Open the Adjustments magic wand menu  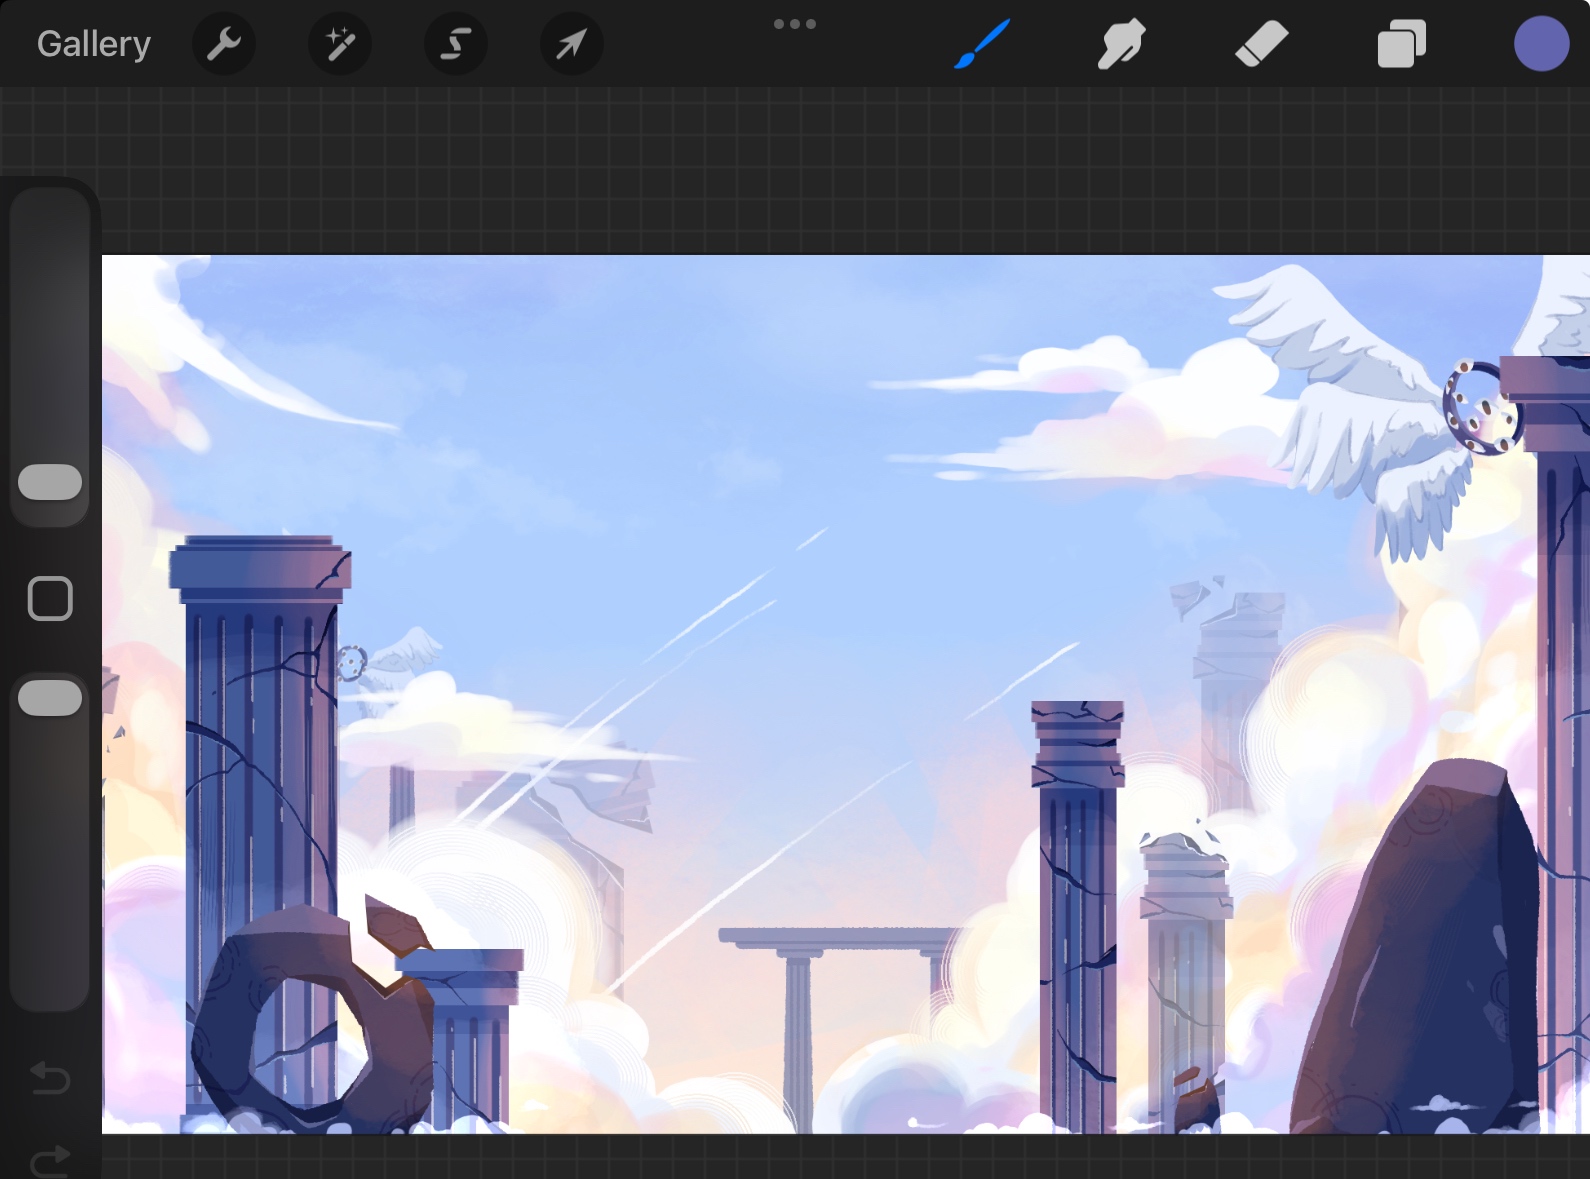[x=340, y=44]
